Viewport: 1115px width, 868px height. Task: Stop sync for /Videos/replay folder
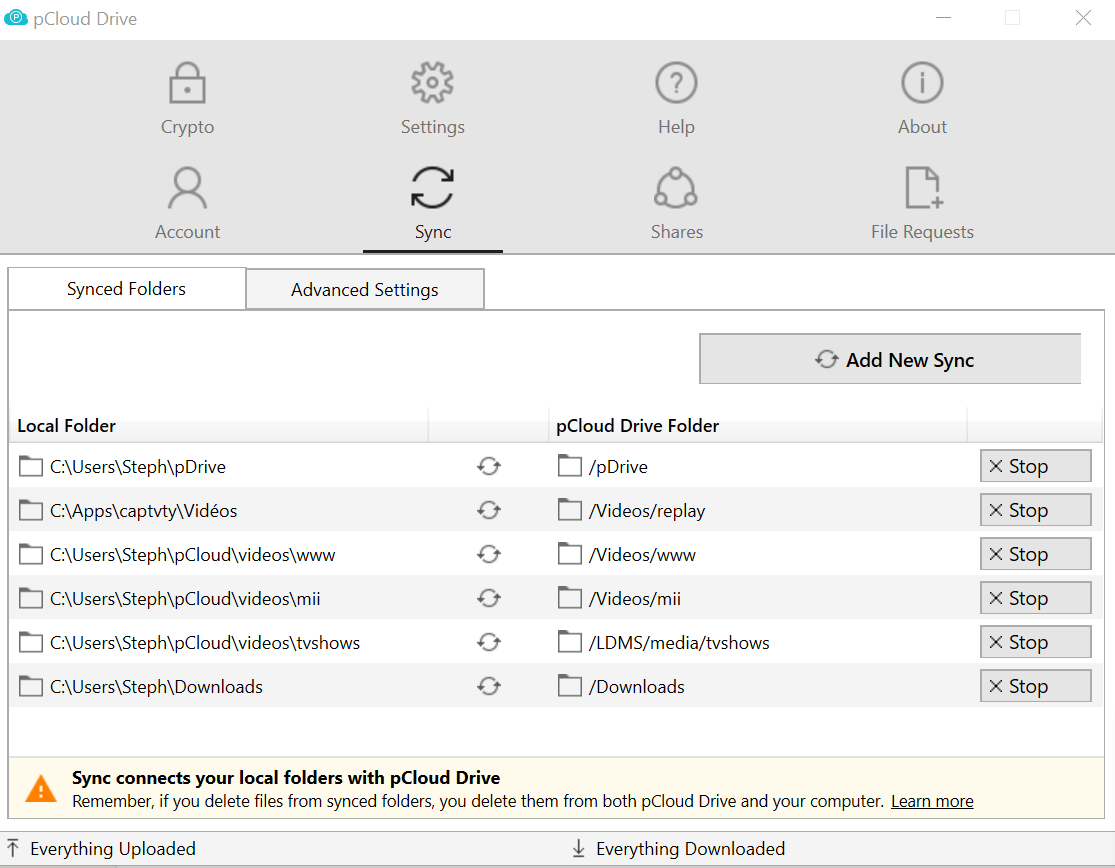[1035, 511]
